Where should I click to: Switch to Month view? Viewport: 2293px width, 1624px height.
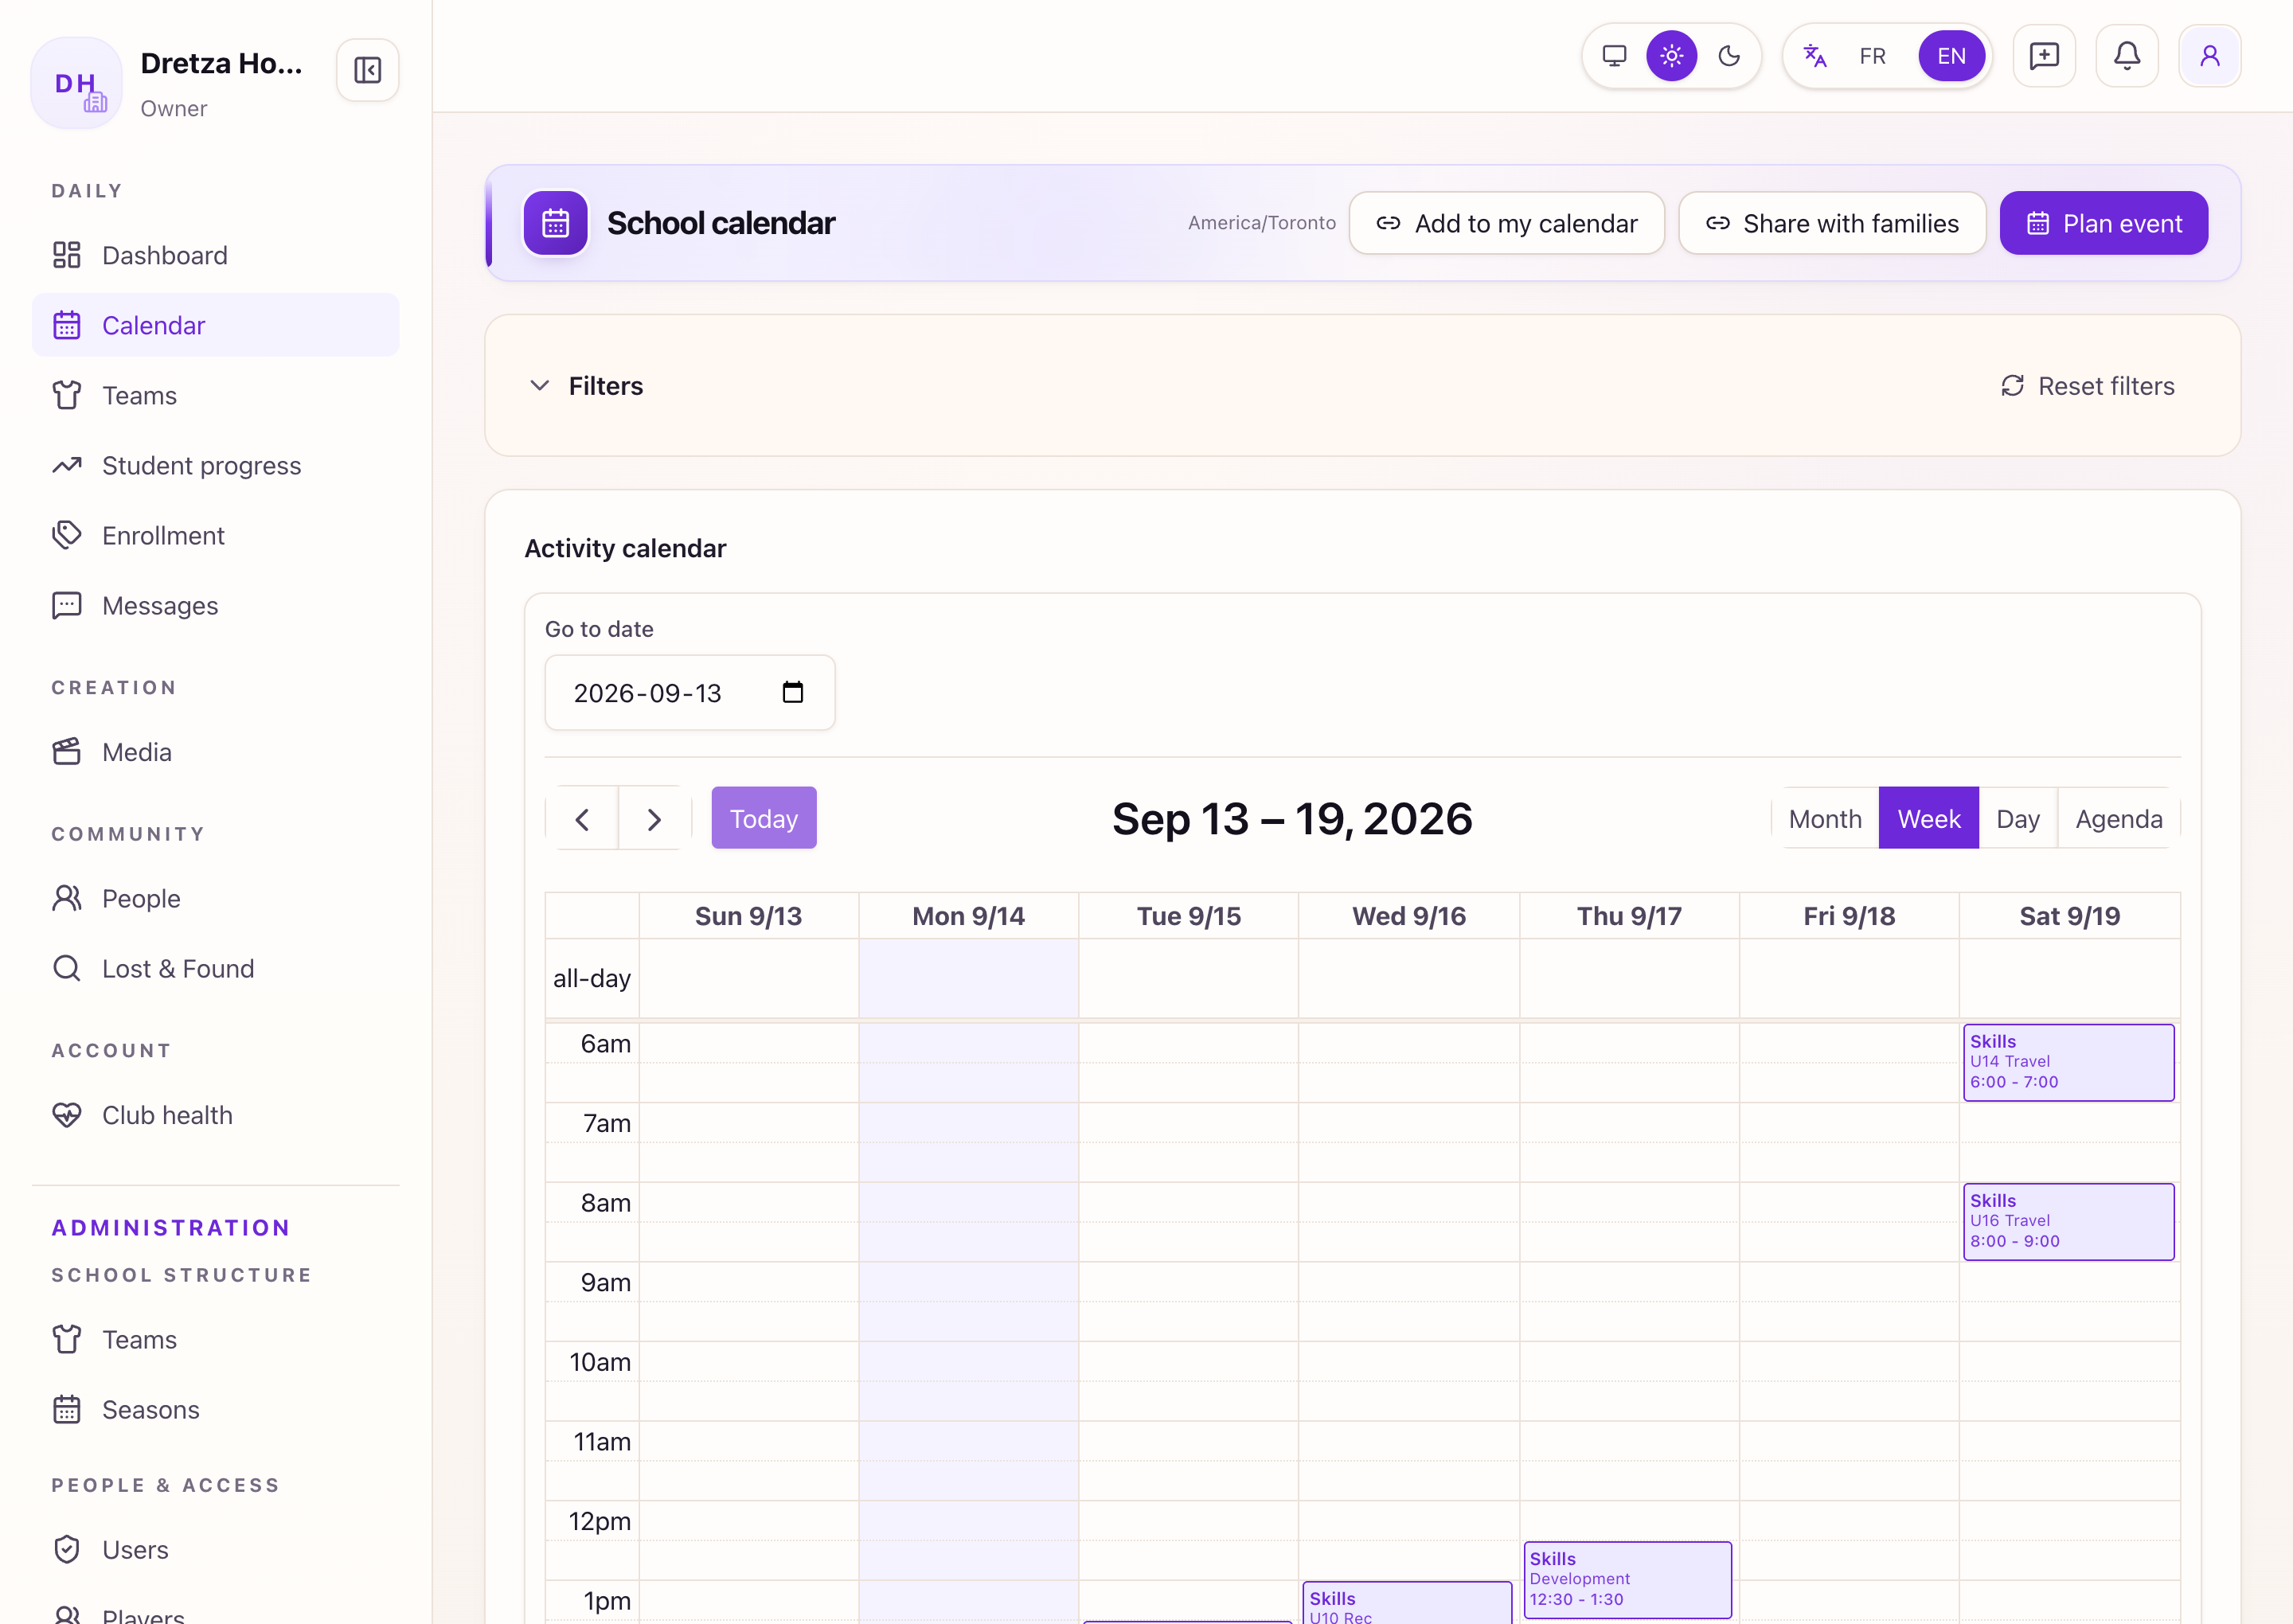coord(1824,819)
